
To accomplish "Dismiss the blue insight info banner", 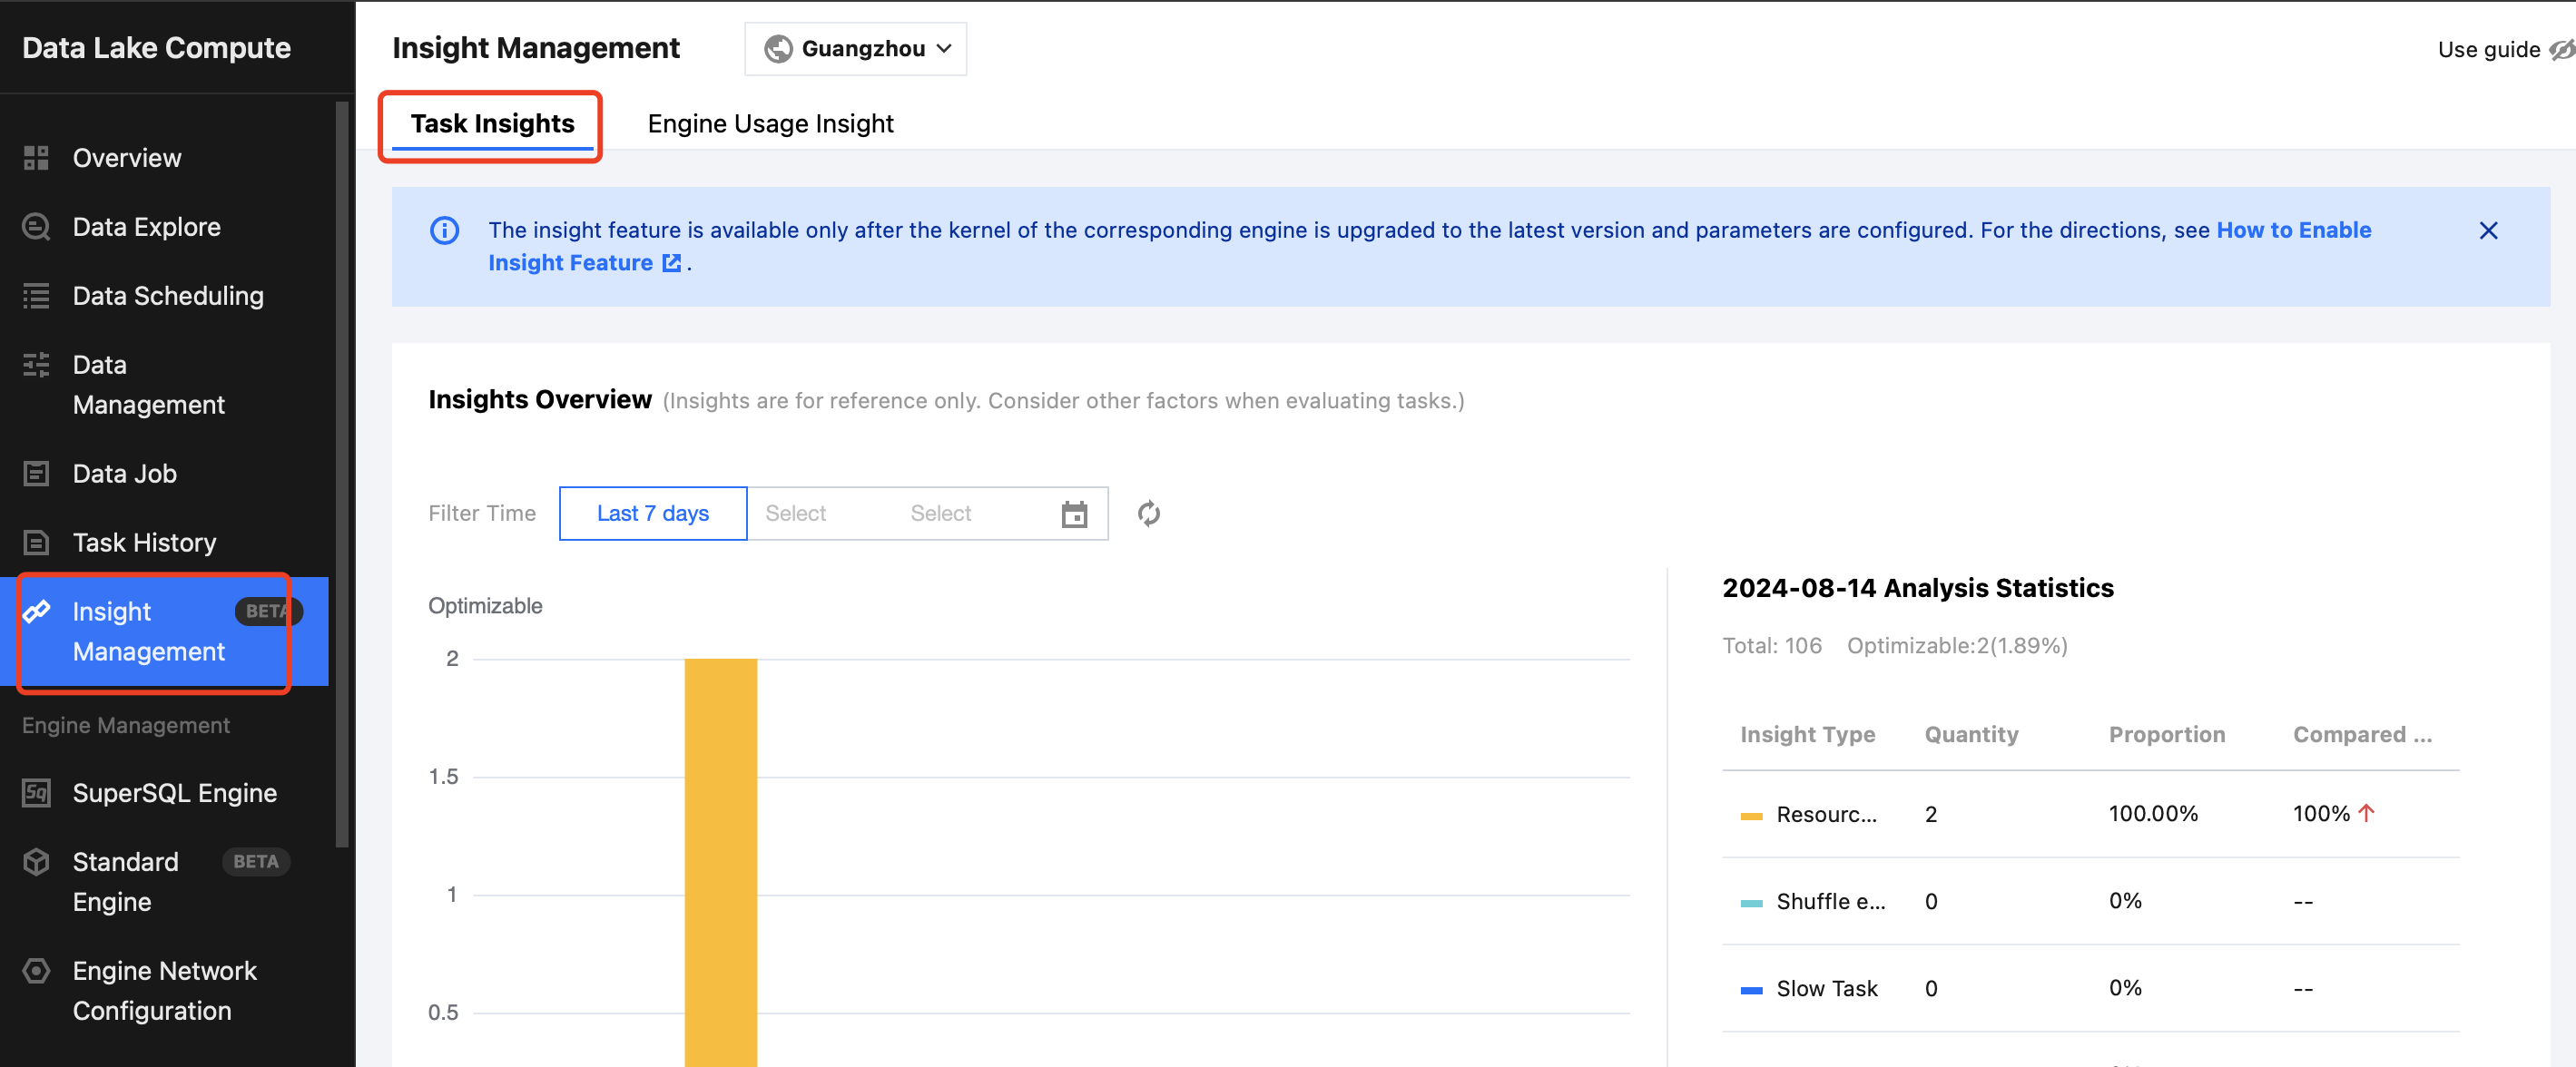I will point(2488,231).
